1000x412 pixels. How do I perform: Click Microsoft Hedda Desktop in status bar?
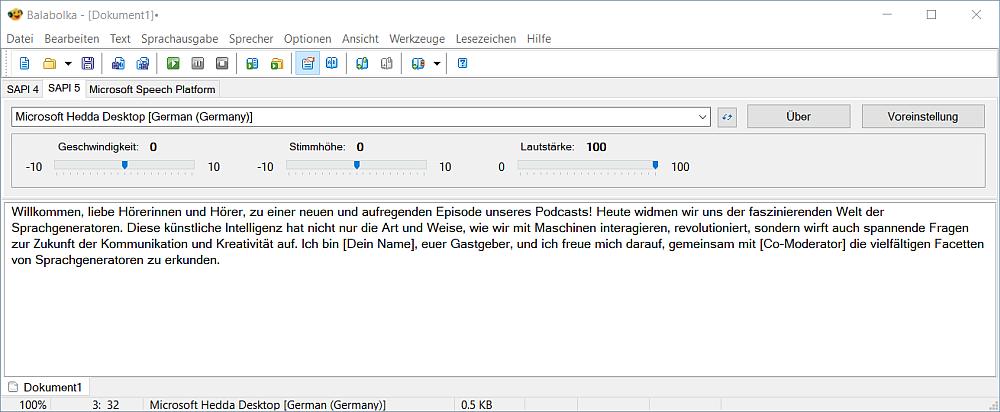pos(267,404)
